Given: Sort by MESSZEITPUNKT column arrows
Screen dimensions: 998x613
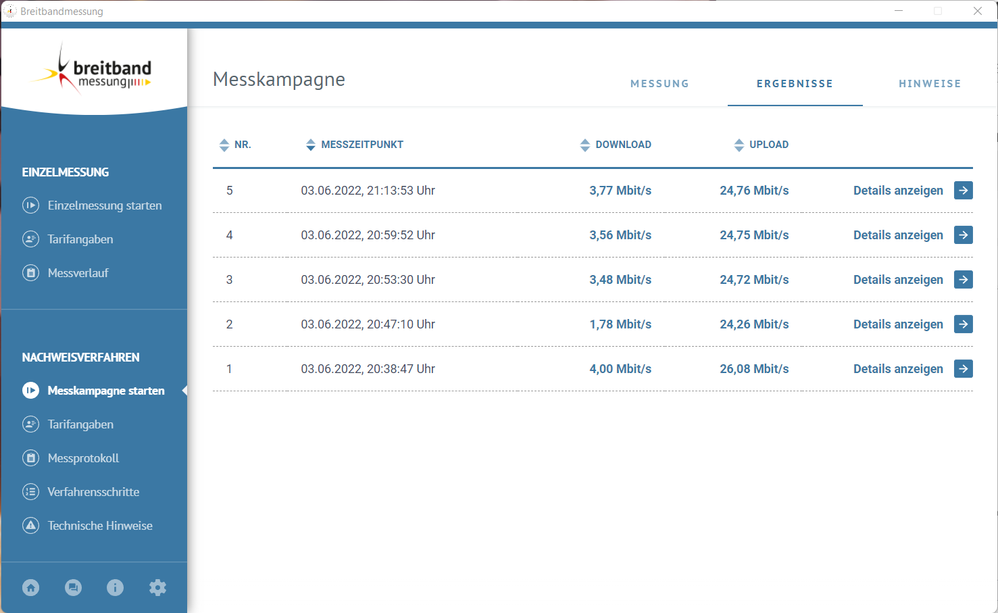Looking at the screenshot, I should (311, 144).
